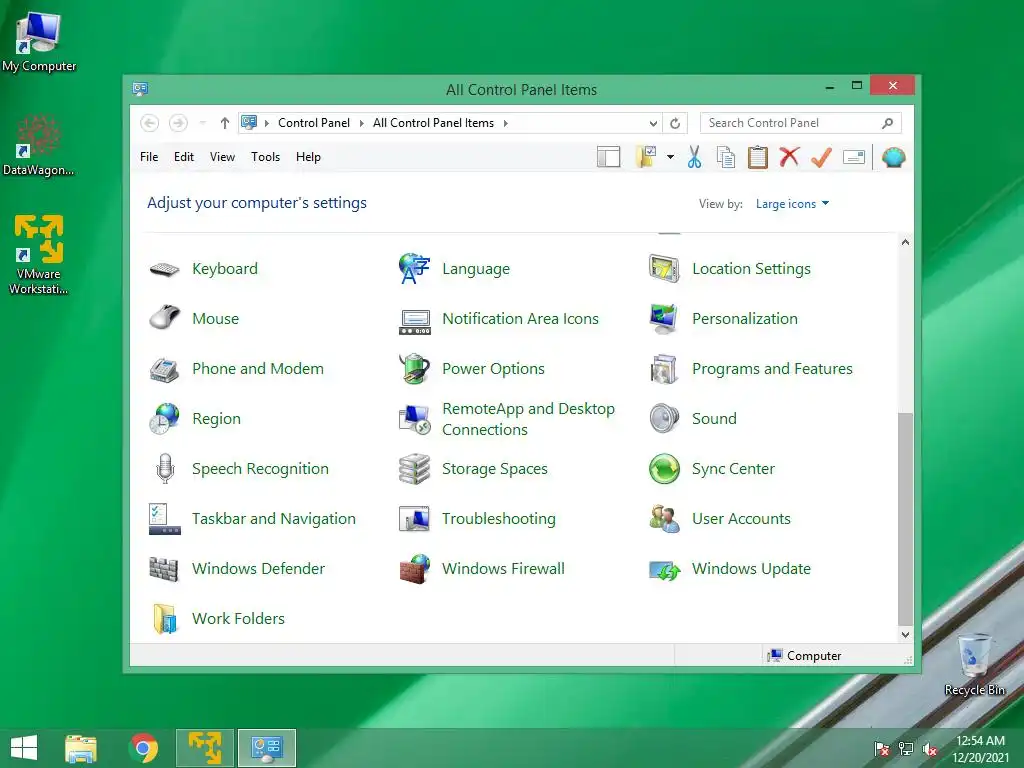This screenshot has width=1024, height=768.
Task: Open the File menu
Action: [149, 157]
